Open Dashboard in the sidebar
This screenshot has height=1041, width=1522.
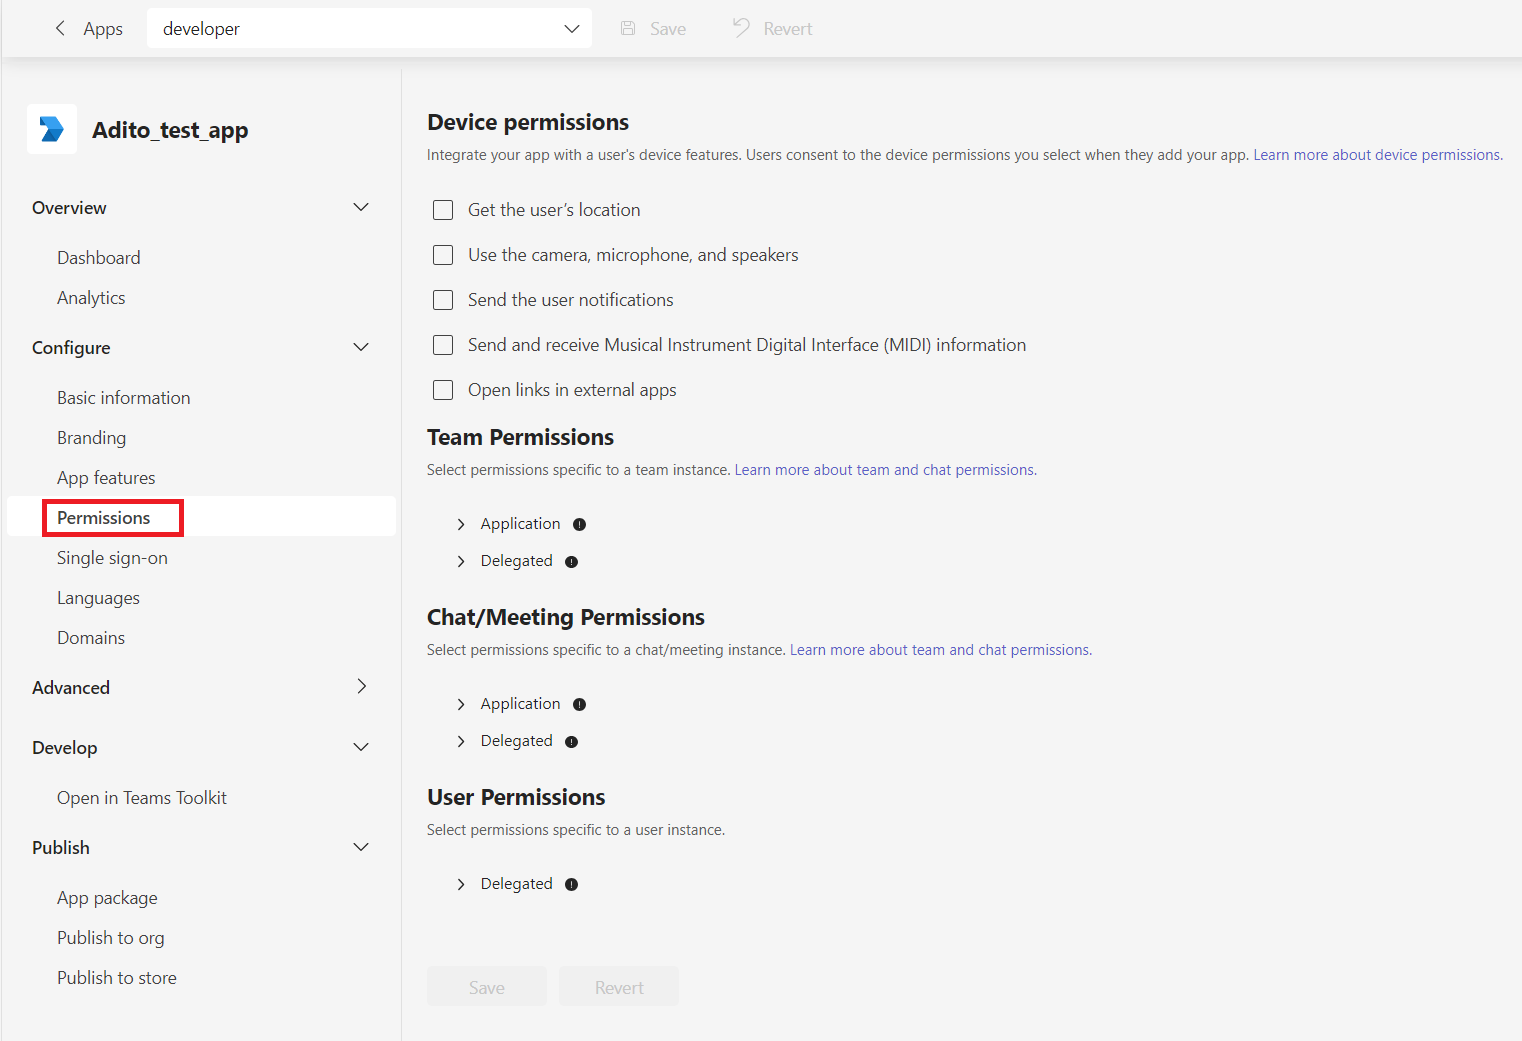pyautogui.click(x=98, y=258)
